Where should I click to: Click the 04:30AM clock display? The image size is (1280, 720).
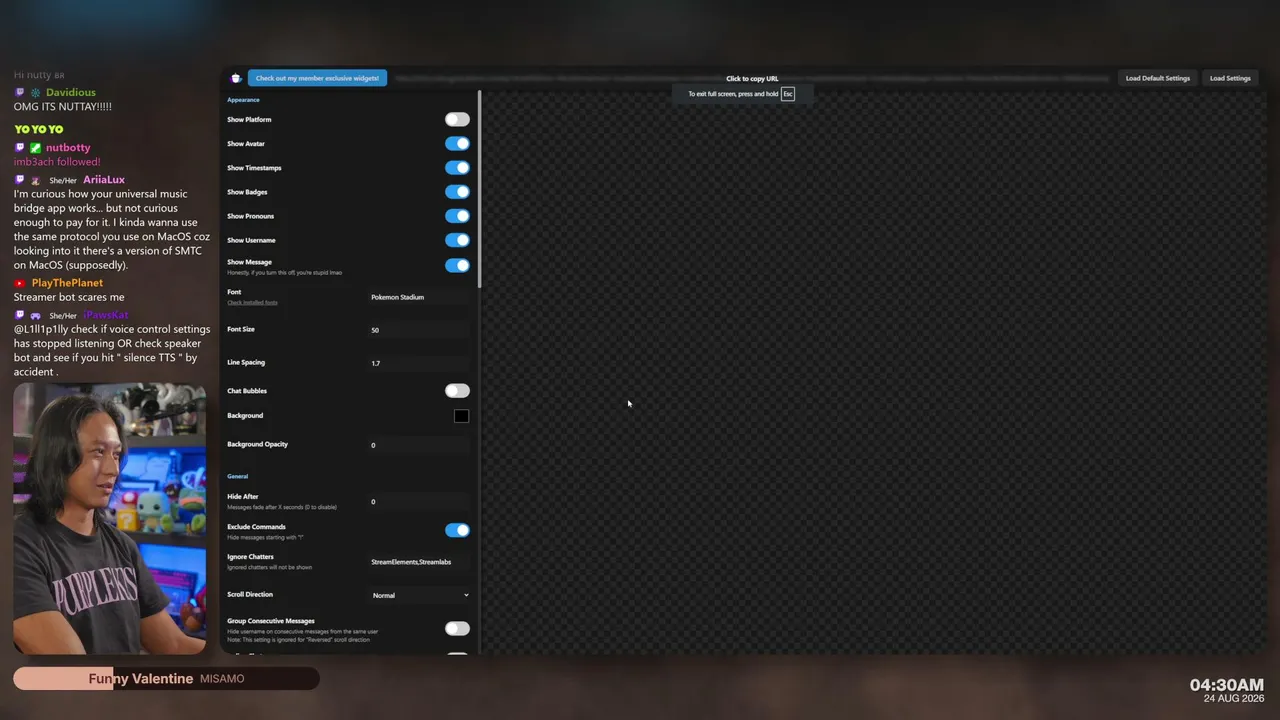tap(1227, 685)
